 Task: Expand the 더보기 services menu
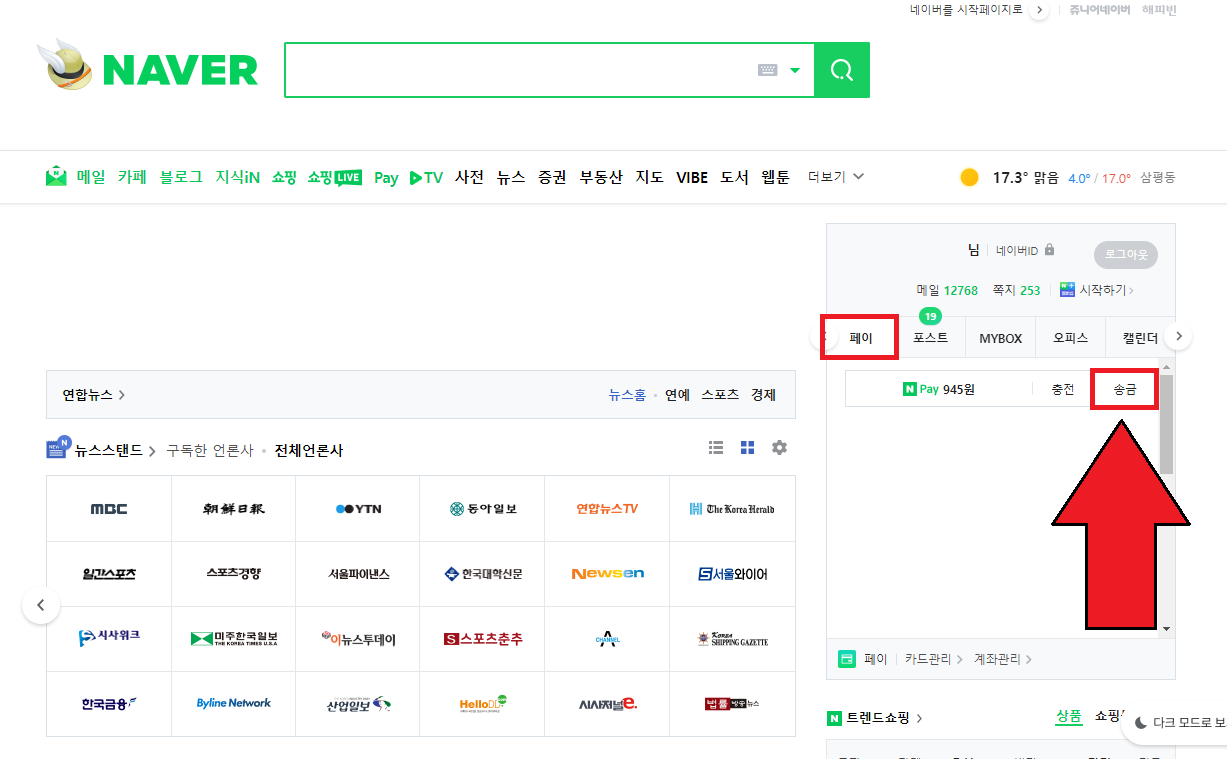point(836,177)
